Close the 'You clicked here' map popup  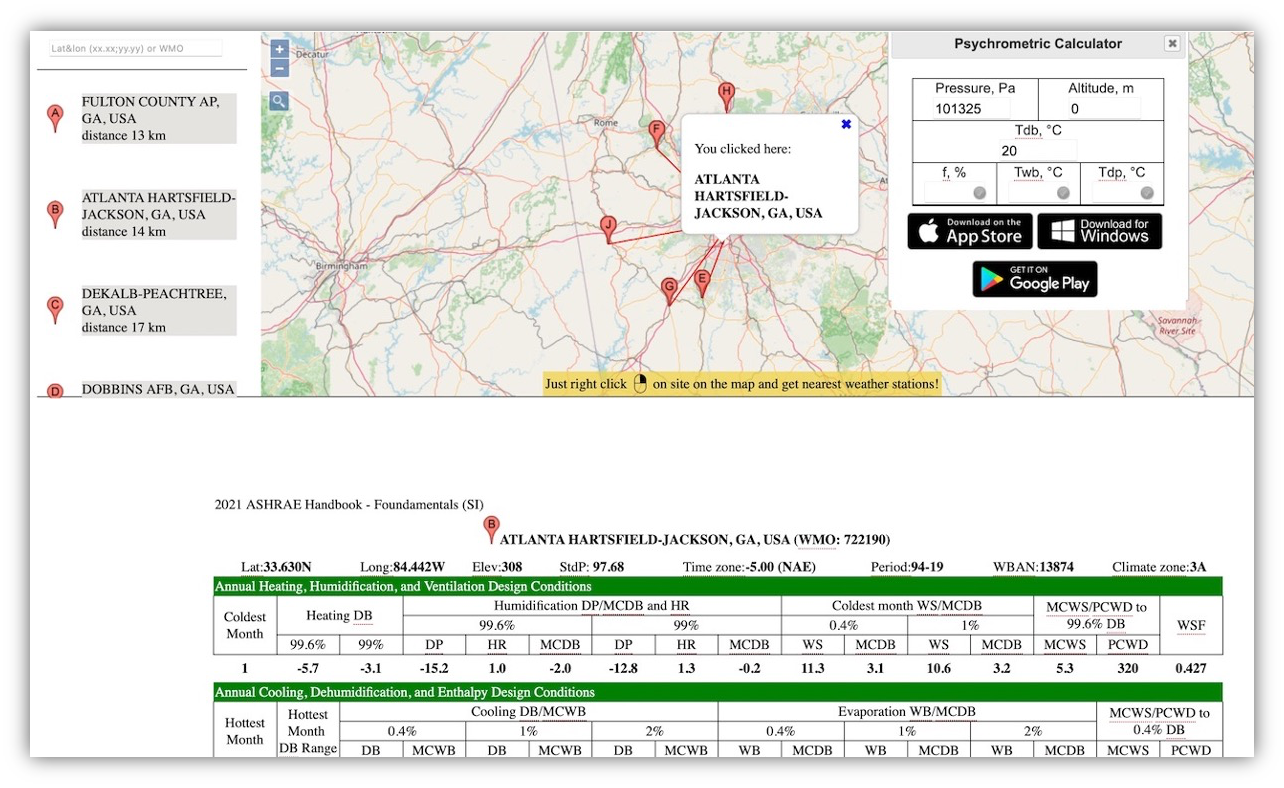846,125
